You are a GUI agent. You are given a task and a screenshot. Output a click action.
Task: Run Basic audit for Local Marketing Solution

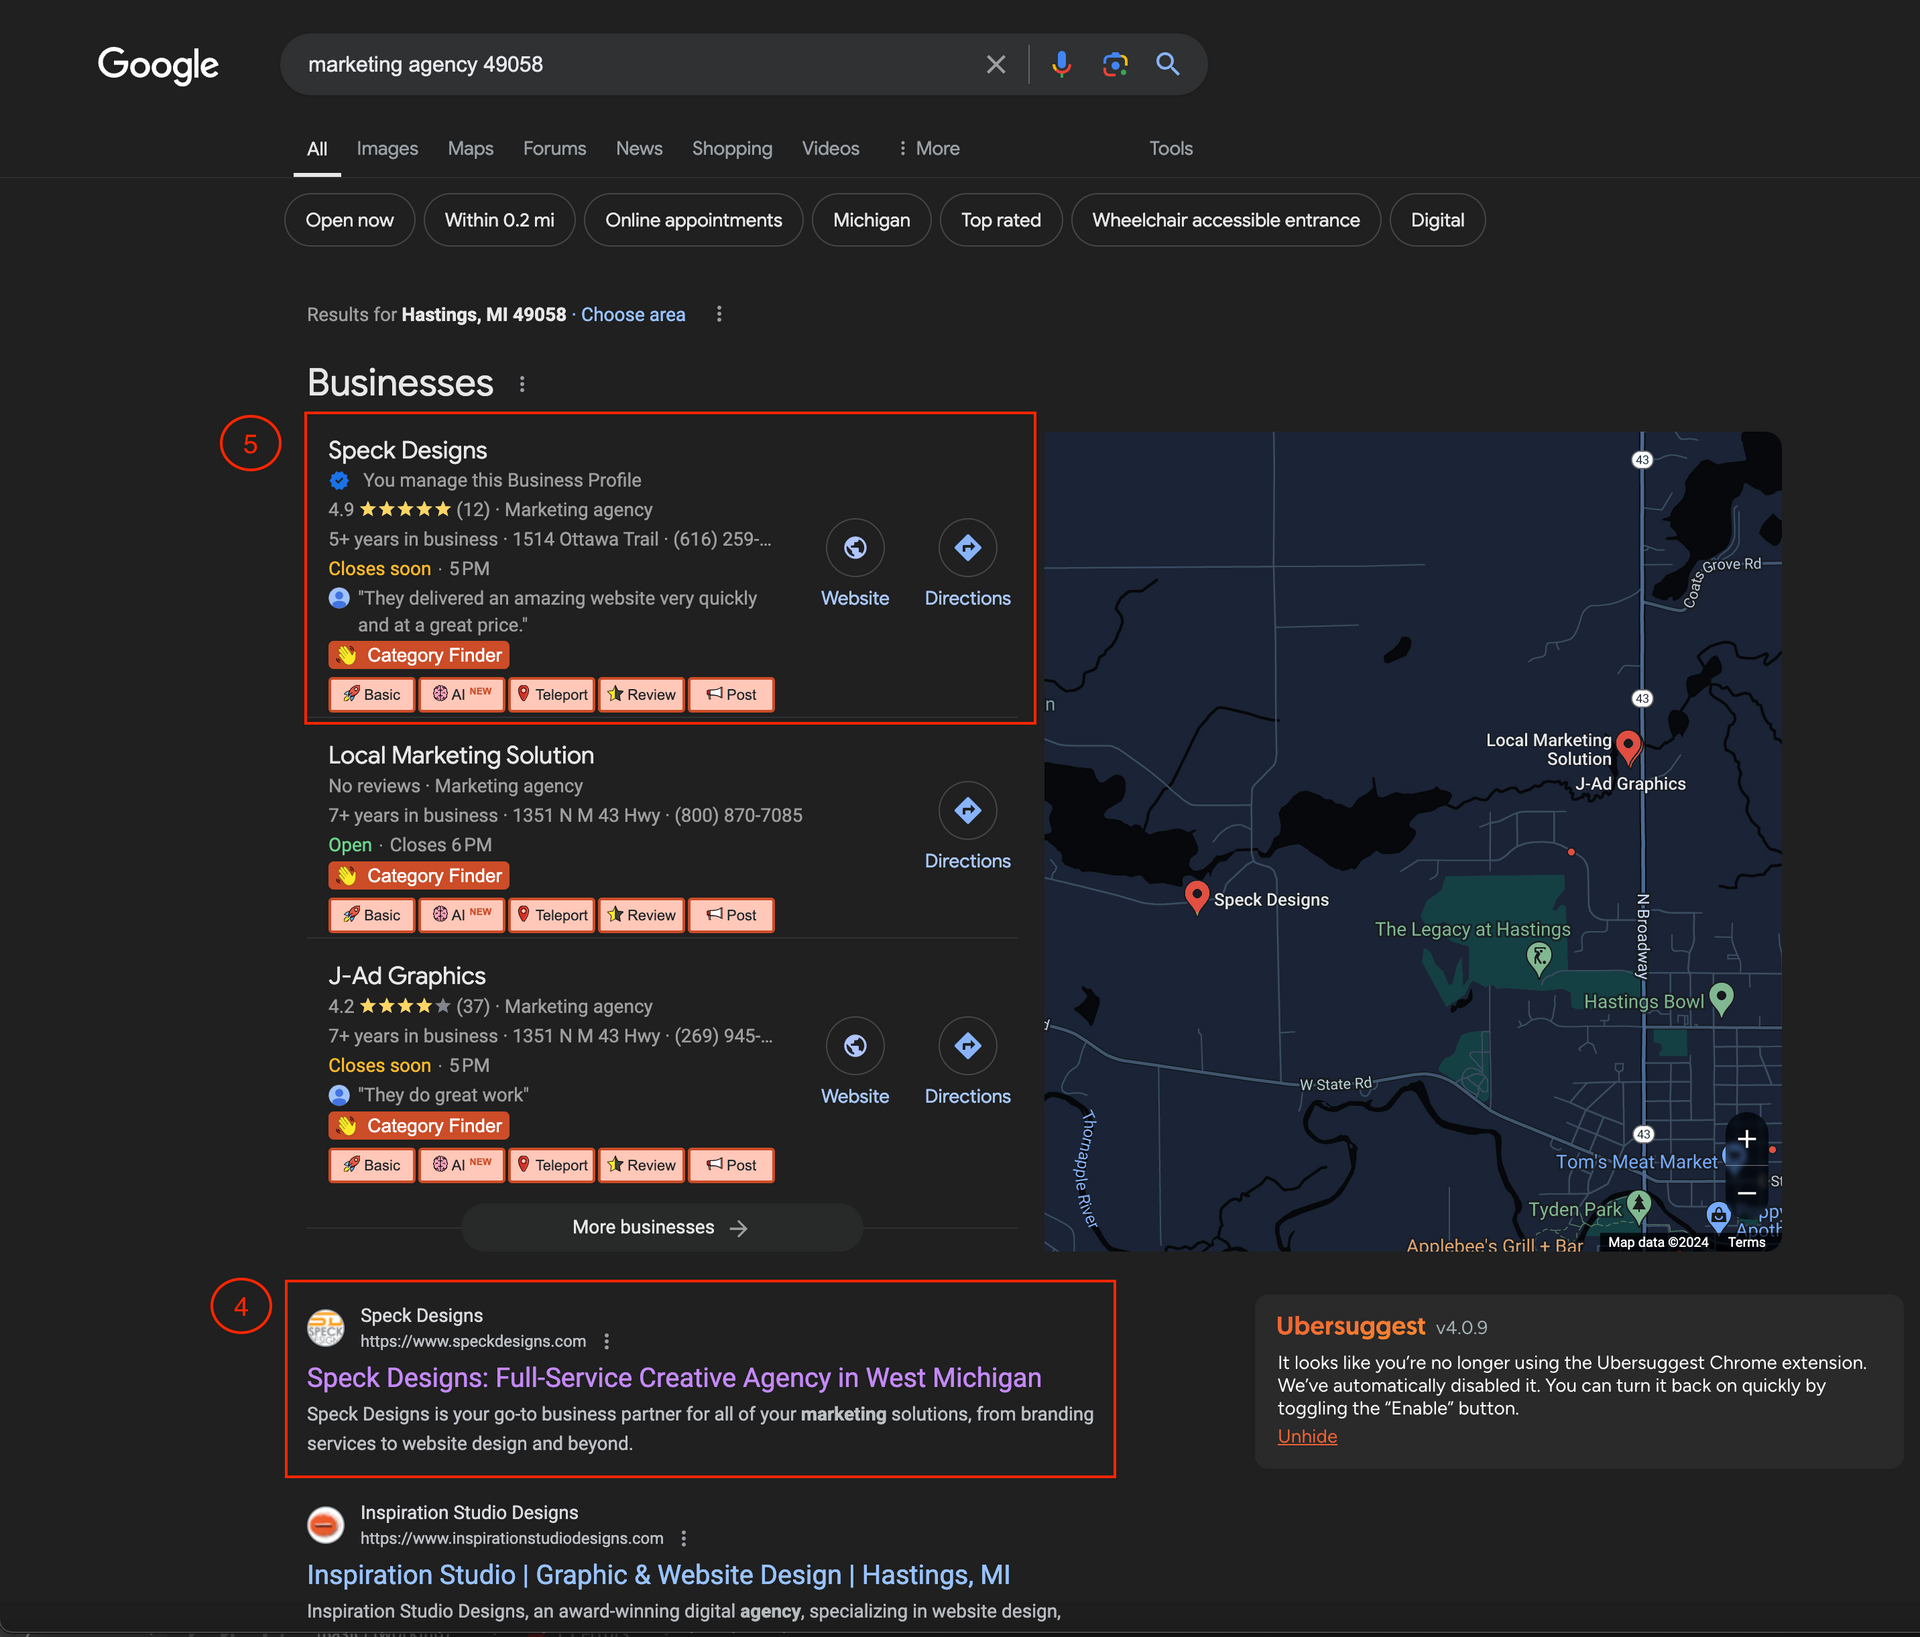pyautogui.click(x=372, y=915)
